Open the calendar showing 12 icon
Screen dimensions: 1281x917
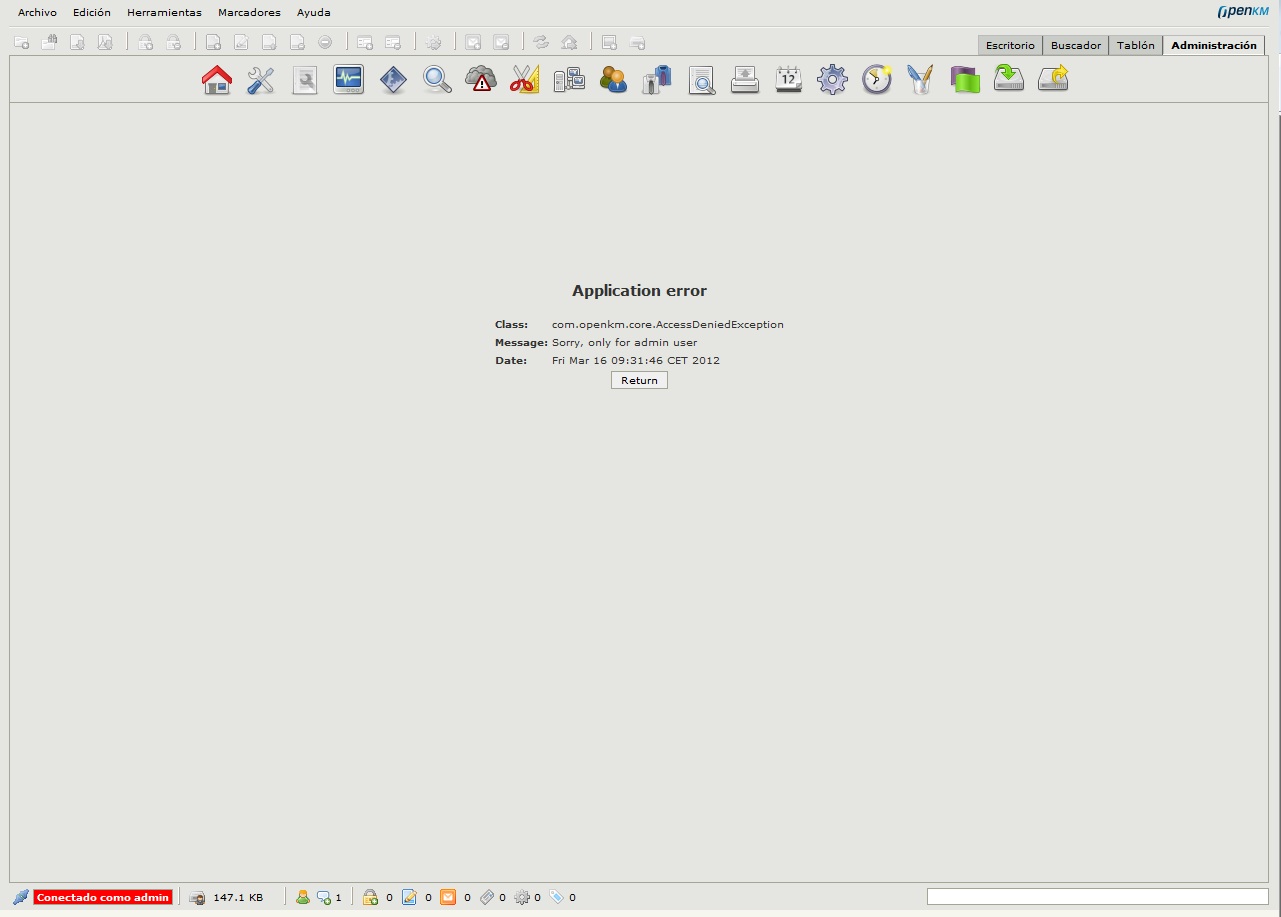pyautogui.click(x=789, y=79)
